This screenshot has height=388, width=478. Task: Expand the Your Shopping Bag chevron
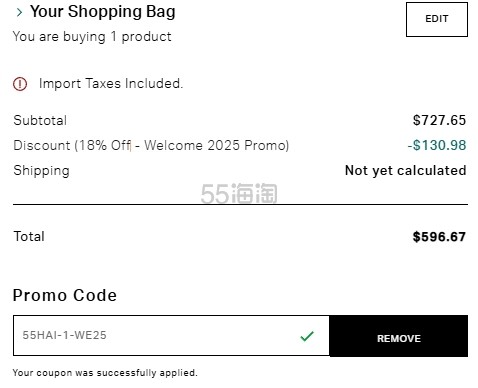pos(19,12)
